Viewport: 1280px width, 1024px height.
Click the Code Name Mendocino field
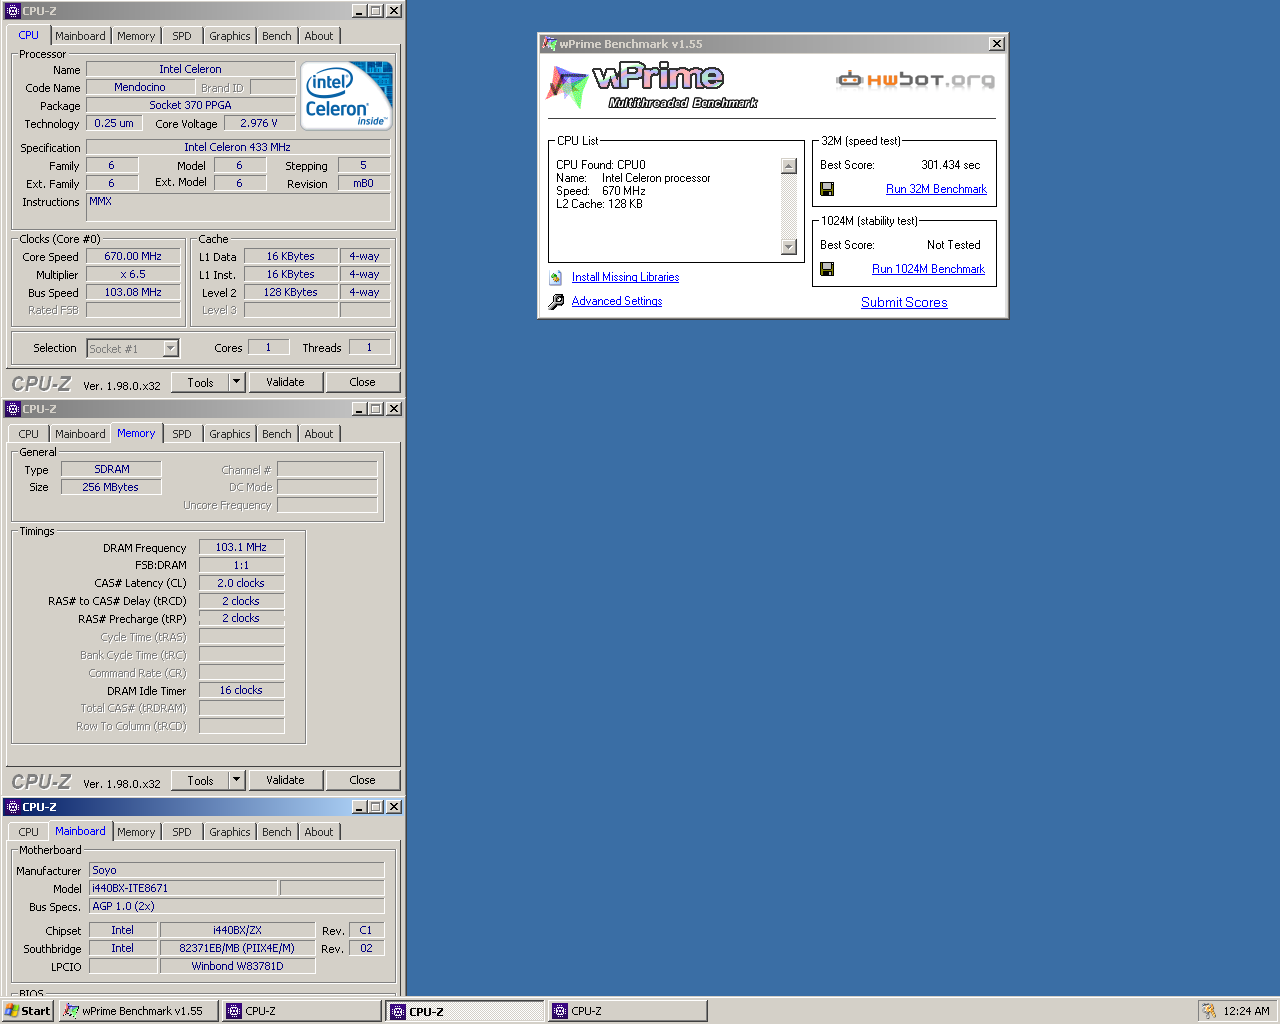pos(140,87)
